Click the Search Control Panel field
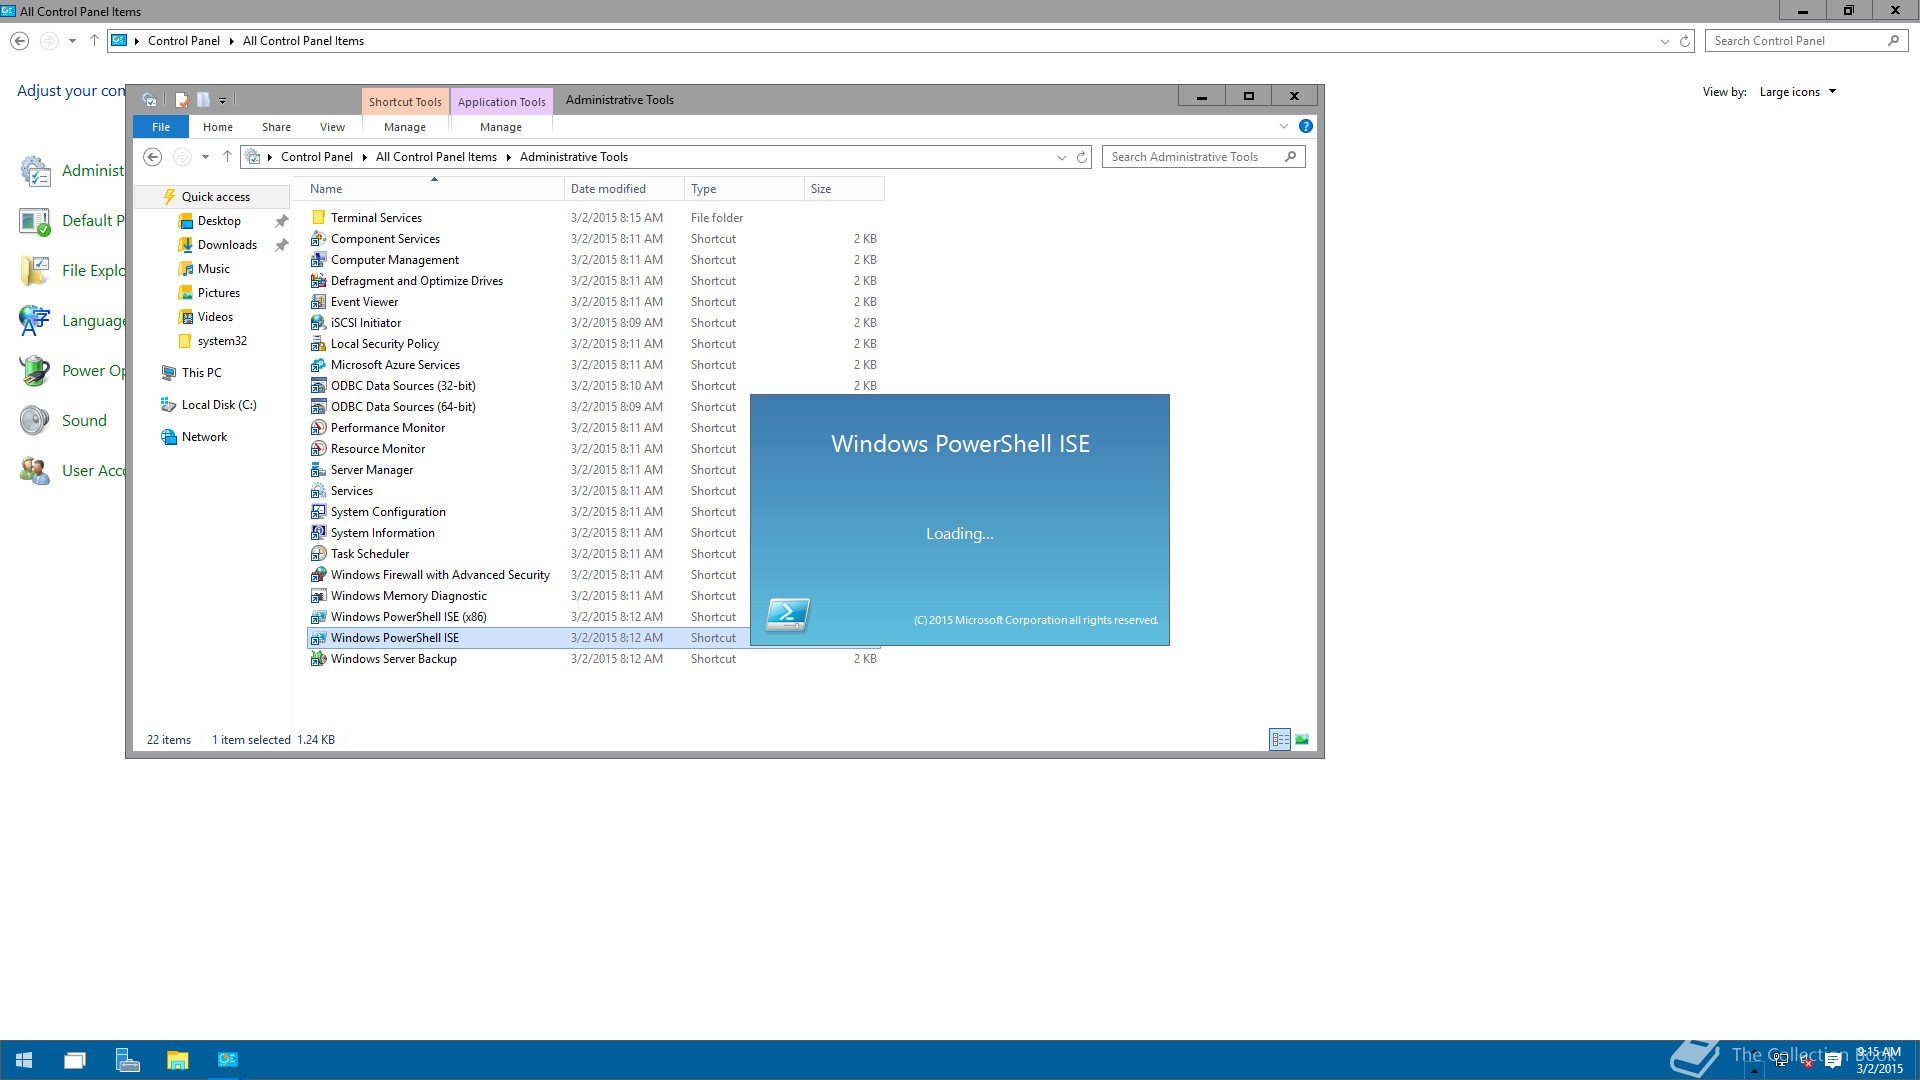The height and width of the screenshot is (1080, 1920). (x=1806, y=41)
